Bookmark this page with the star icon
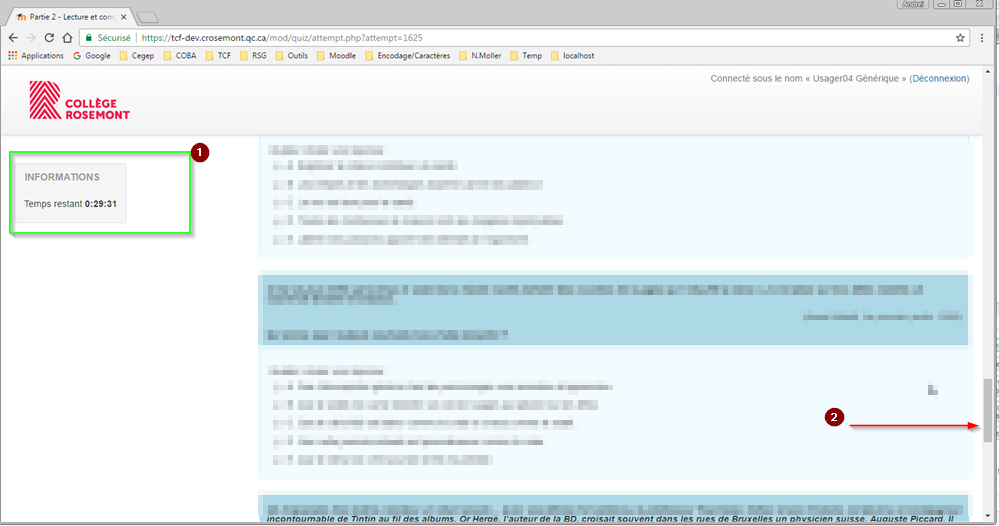Screen dimensions: 999x526 coord(961,38)
